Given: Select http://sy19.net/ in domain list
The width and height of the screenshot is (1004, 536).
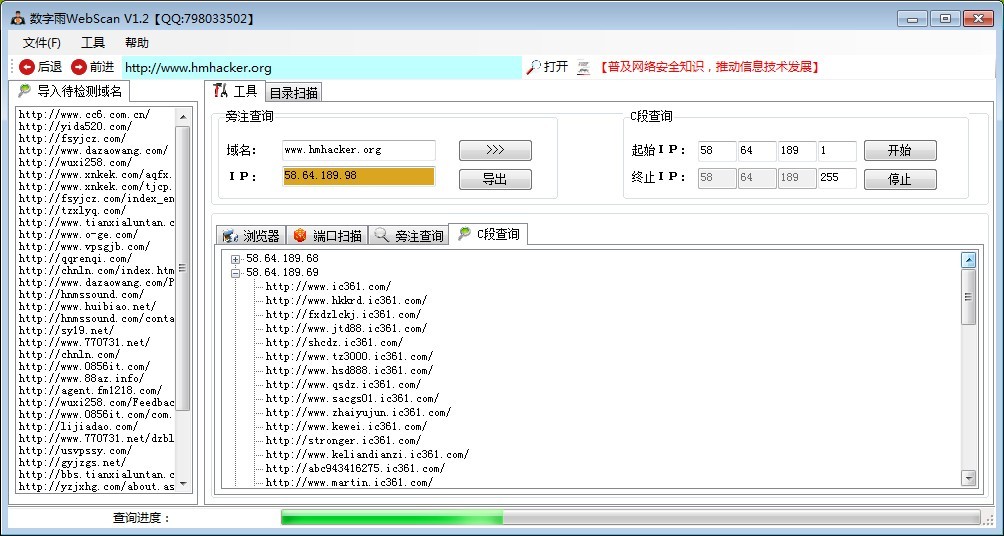Looking at the screenshot, I should pyautogui.click(x=66, y=330).
